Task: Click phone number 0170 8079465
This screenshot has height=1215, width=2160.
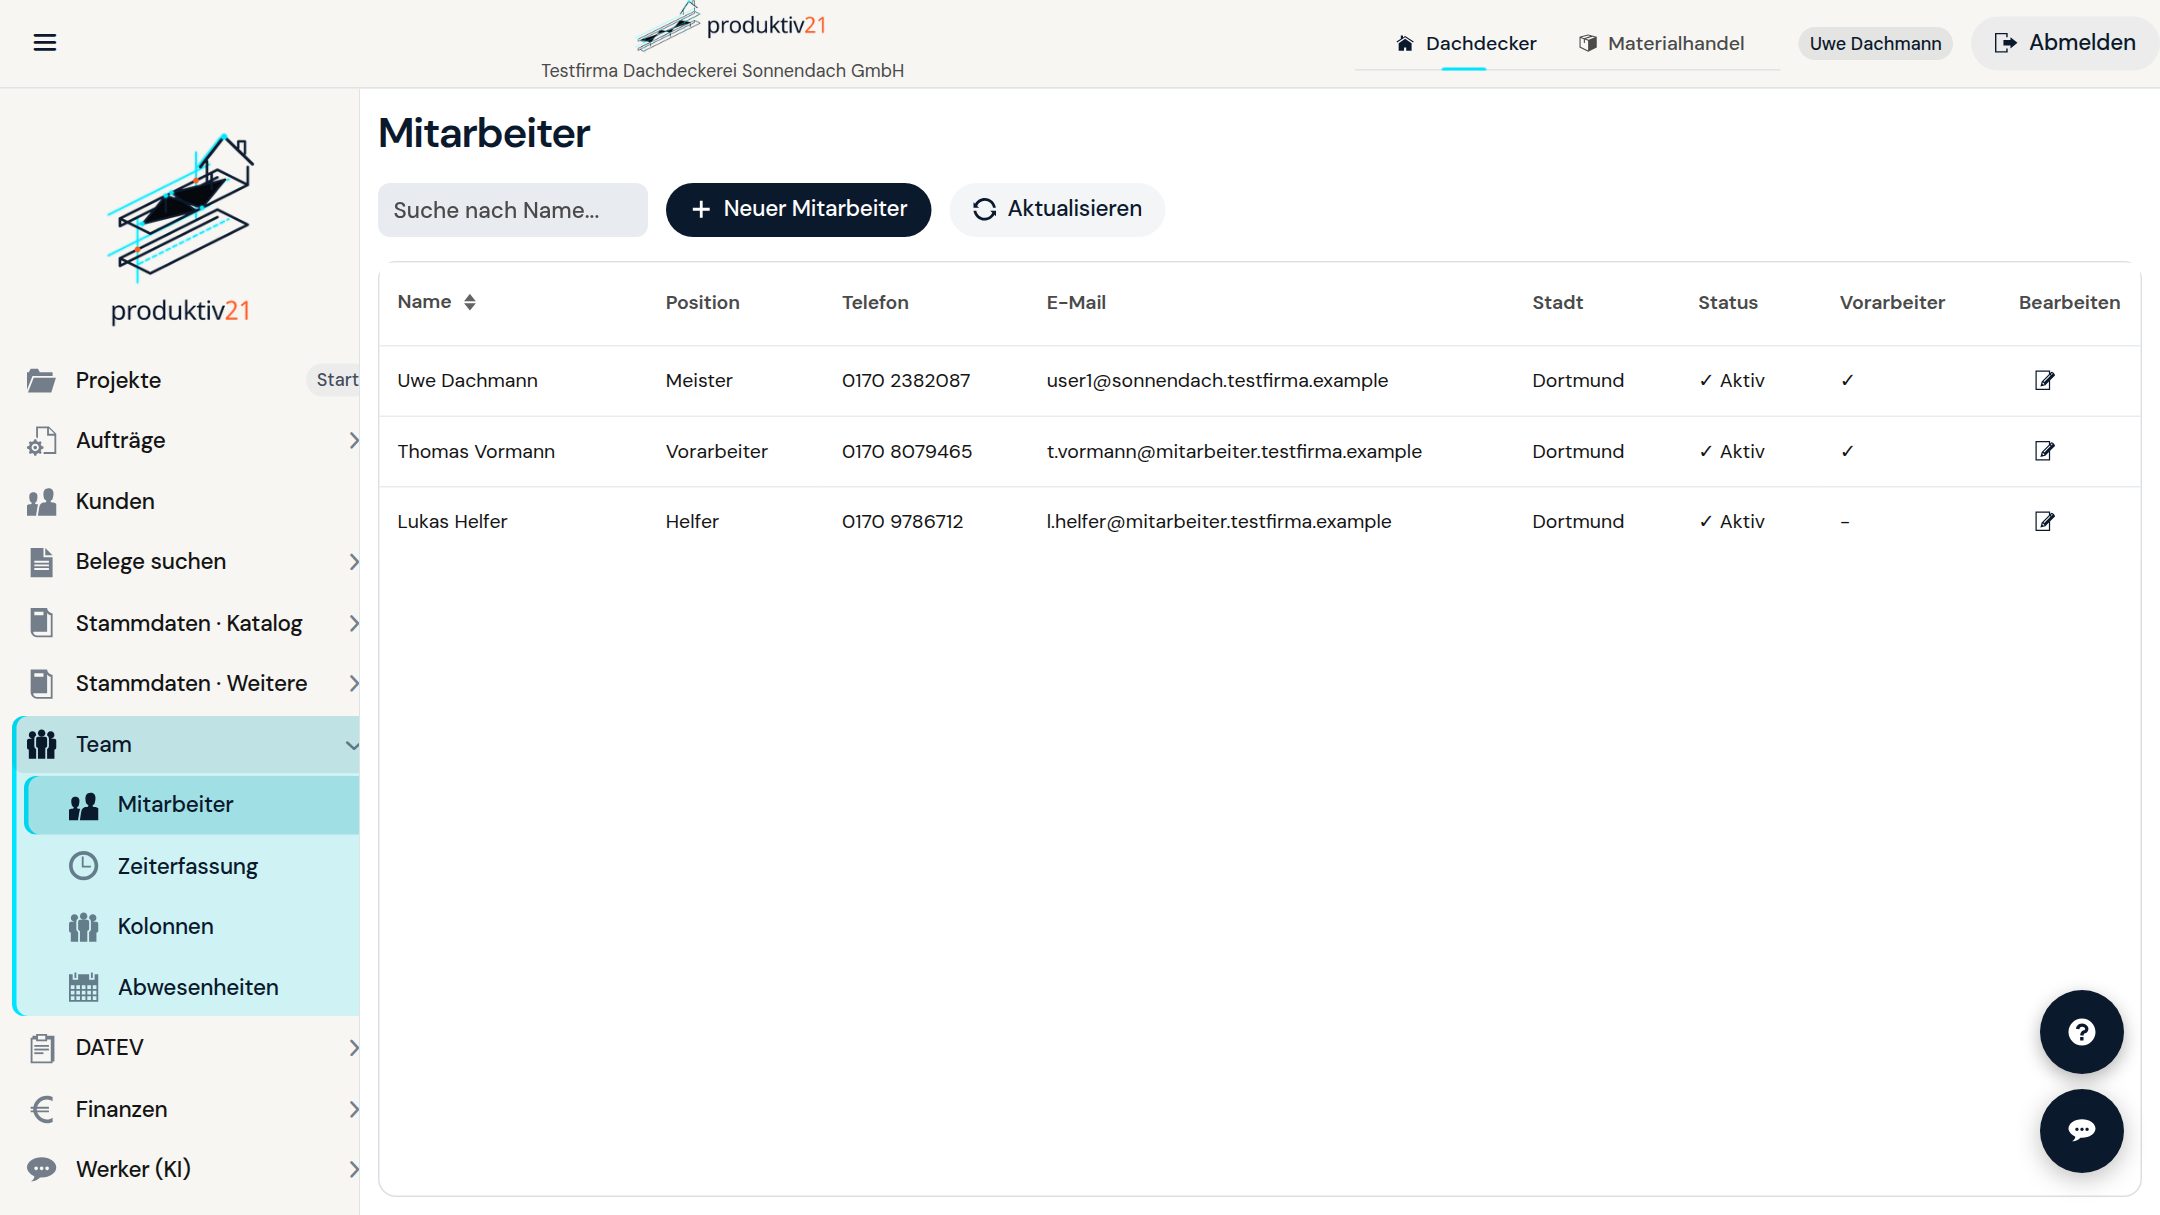Action: [x=907, y=451]
